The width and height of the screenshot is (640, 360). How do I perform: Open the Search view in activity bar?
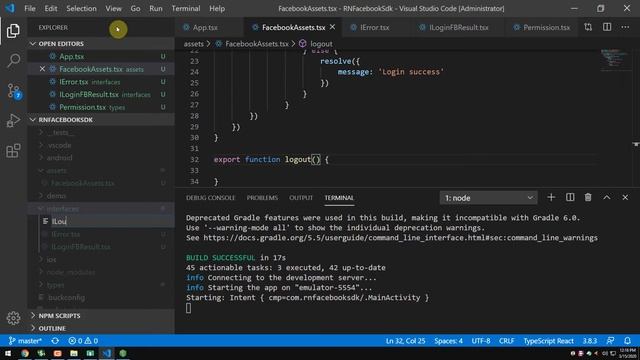coord(13,60)
